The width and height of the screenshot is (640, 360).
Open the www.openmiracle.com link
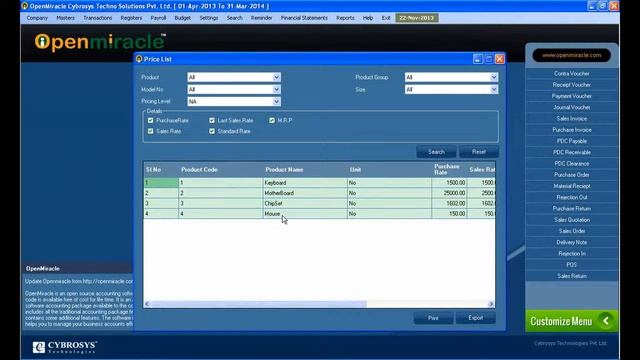point(571,55)
